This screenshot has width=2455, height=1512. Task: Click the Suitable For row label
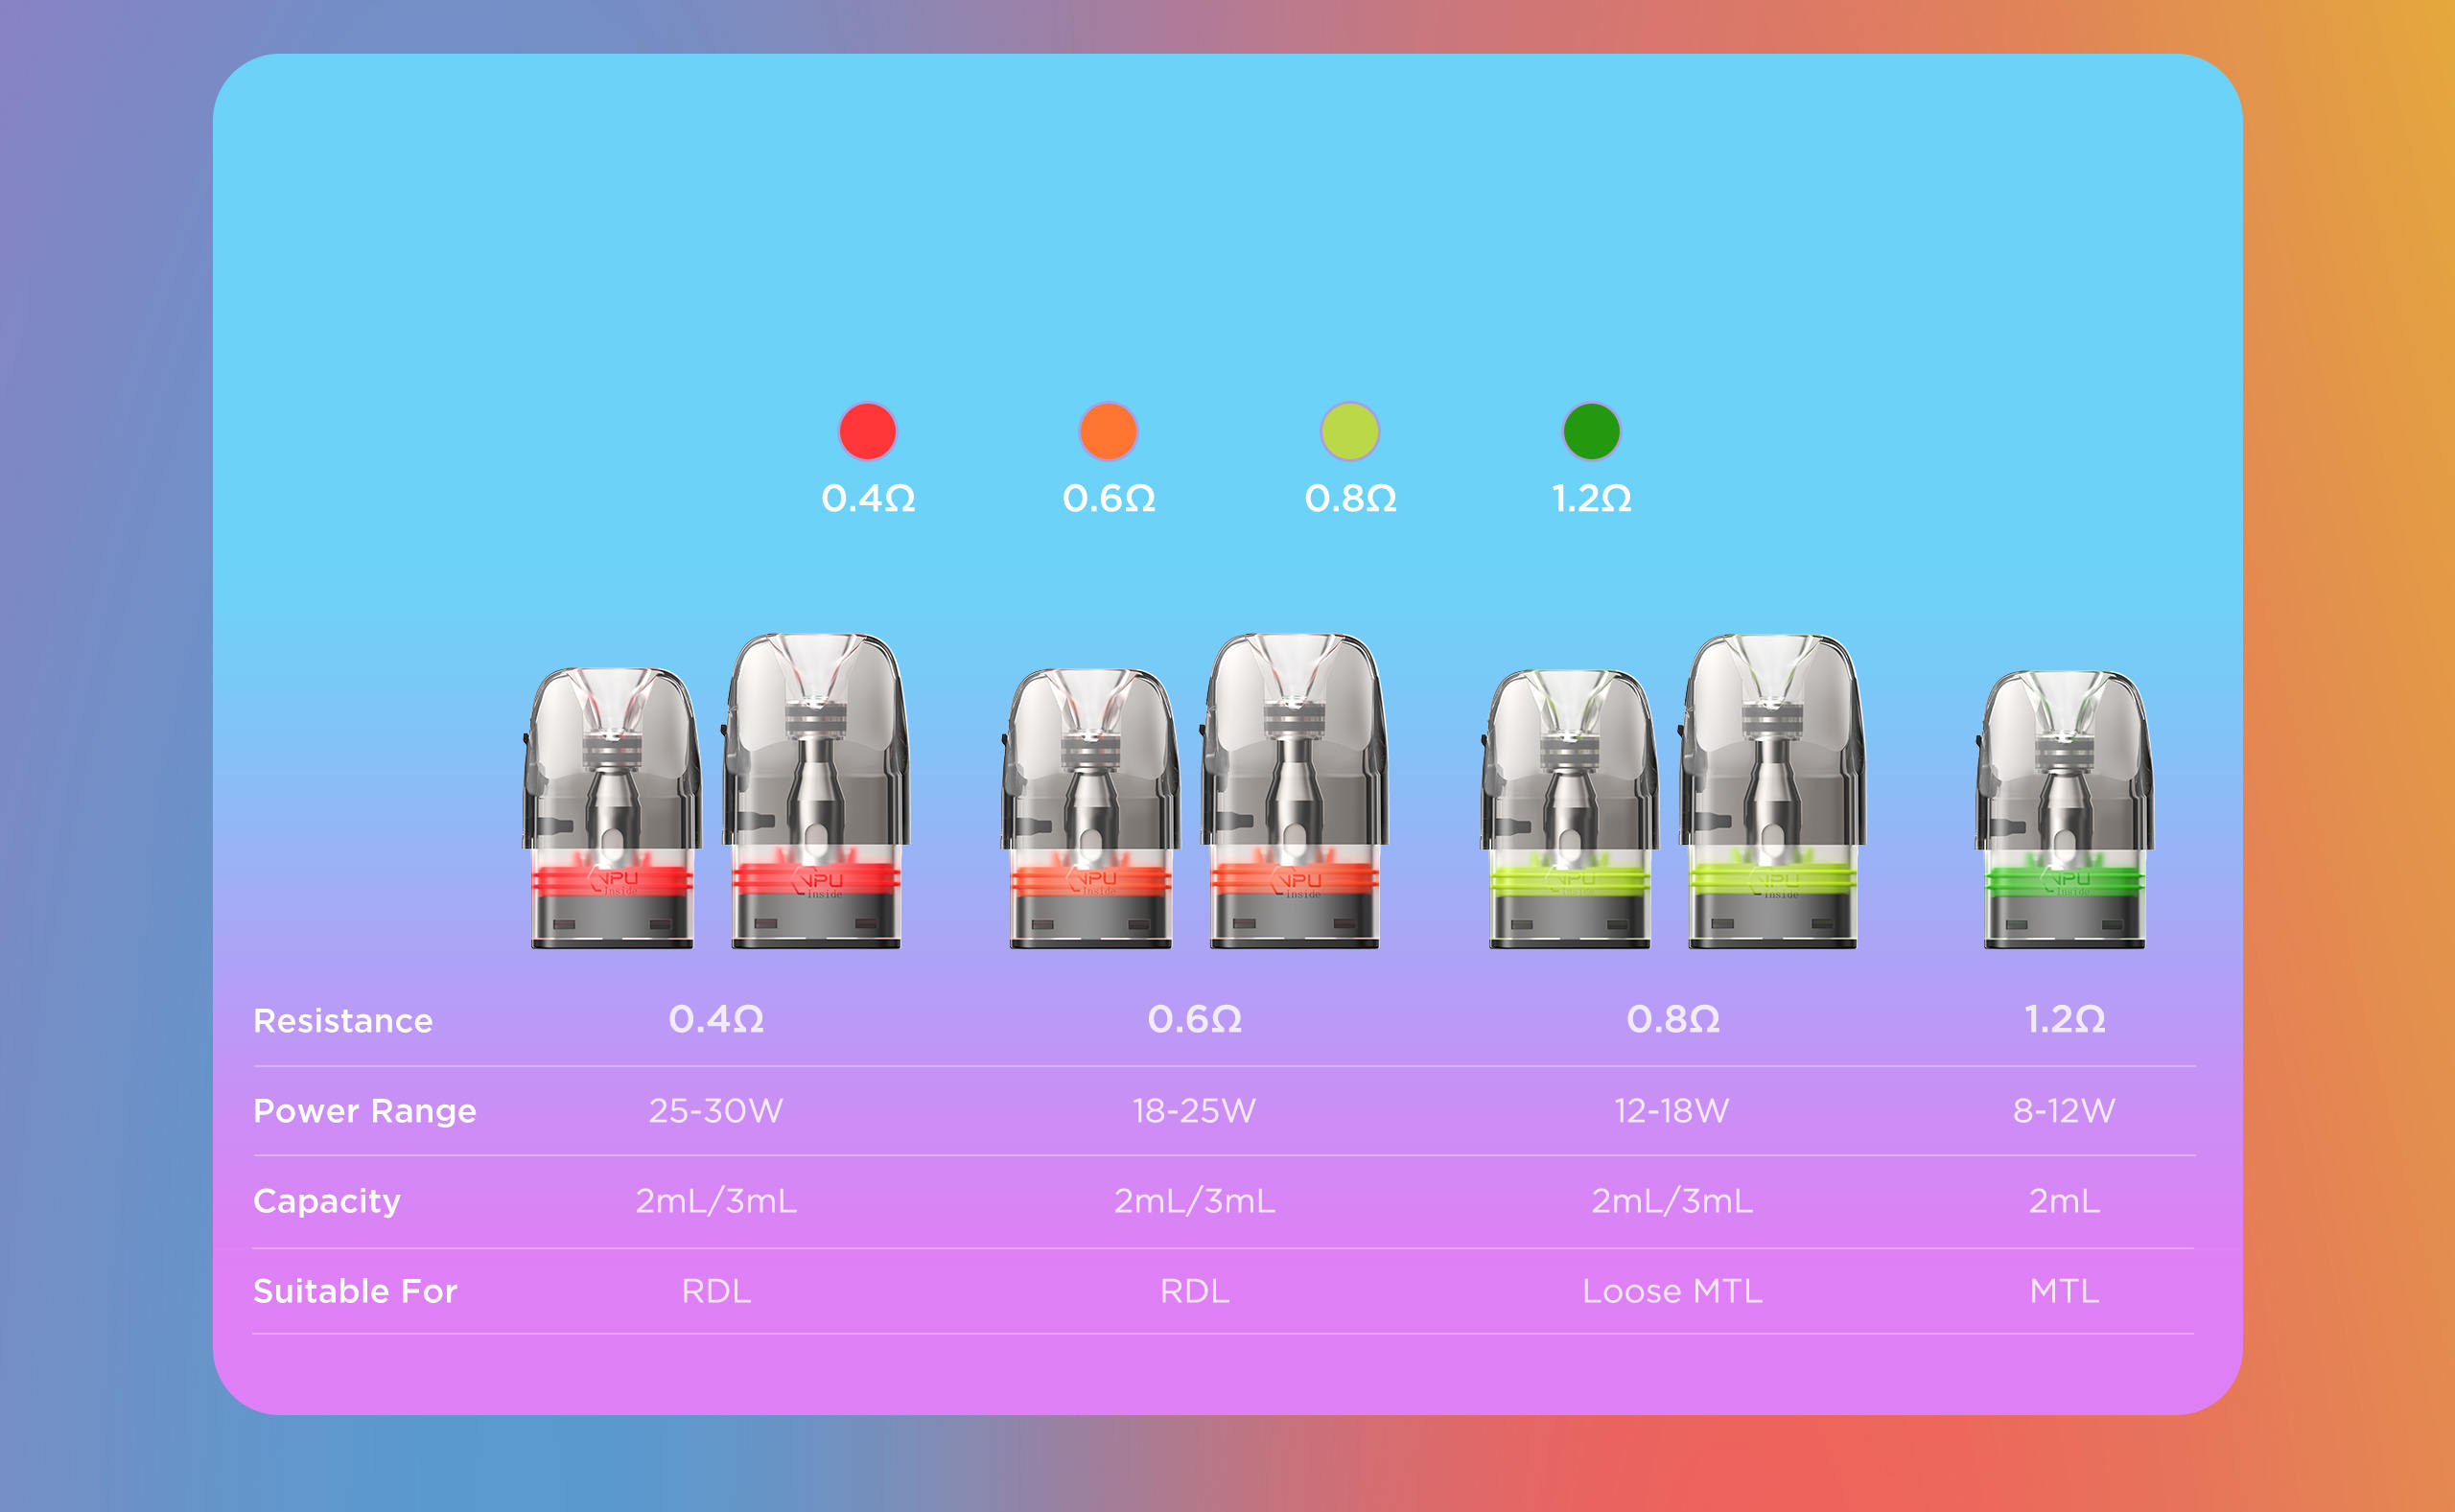[355, 1291]
